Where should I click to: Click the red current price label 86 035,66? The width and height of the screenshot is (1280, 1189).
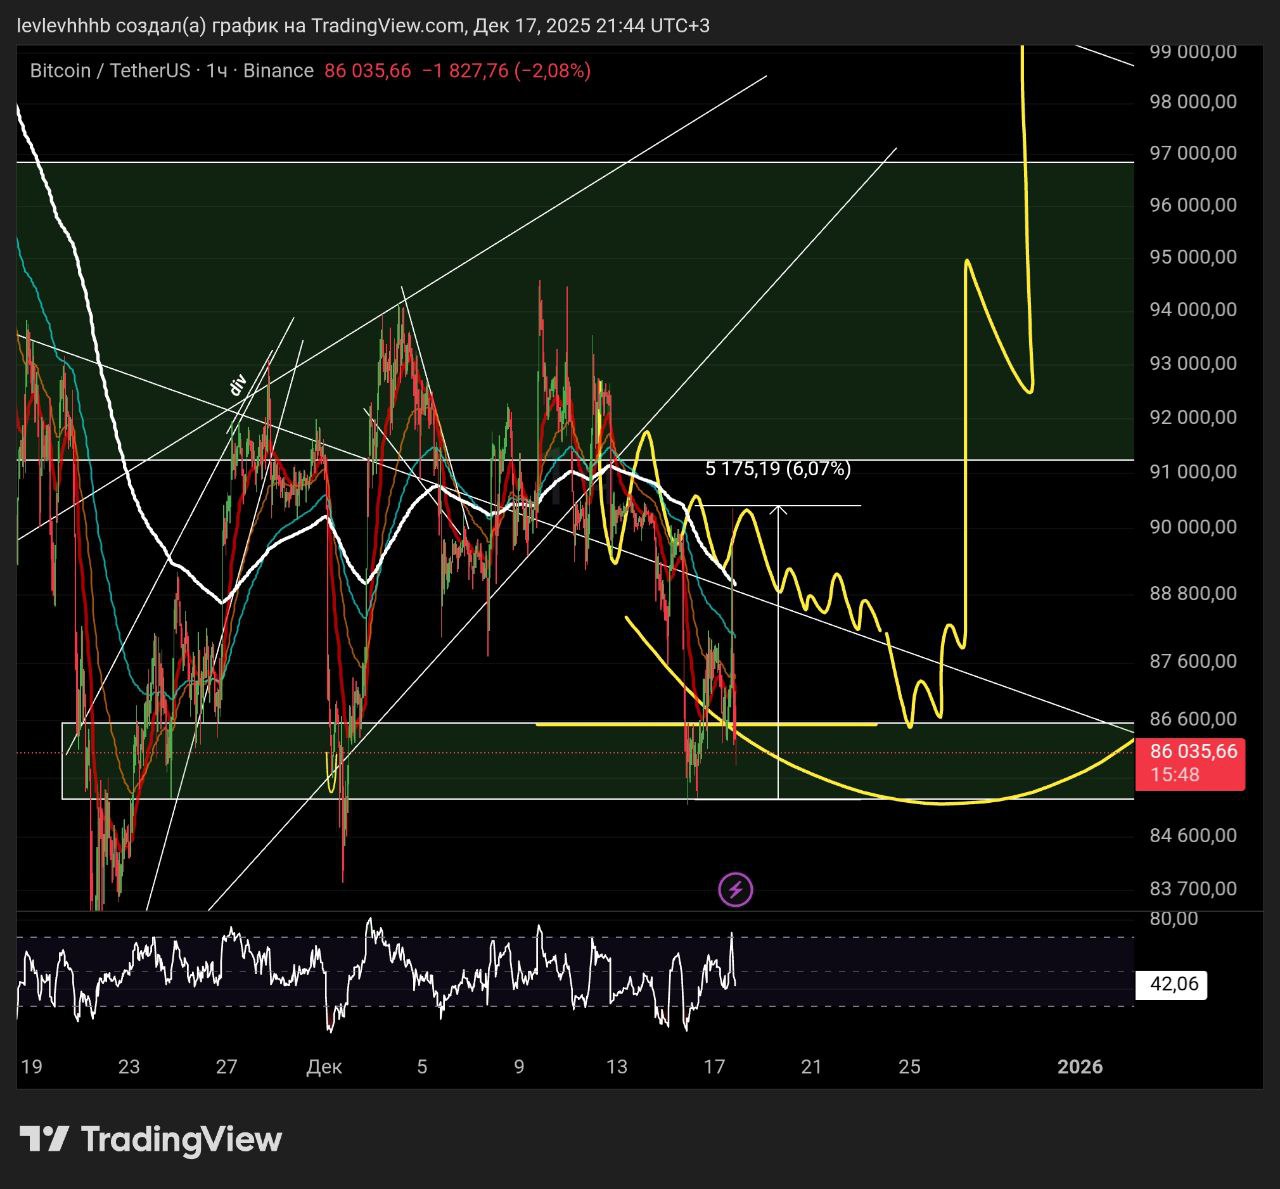pos(1193,752)
